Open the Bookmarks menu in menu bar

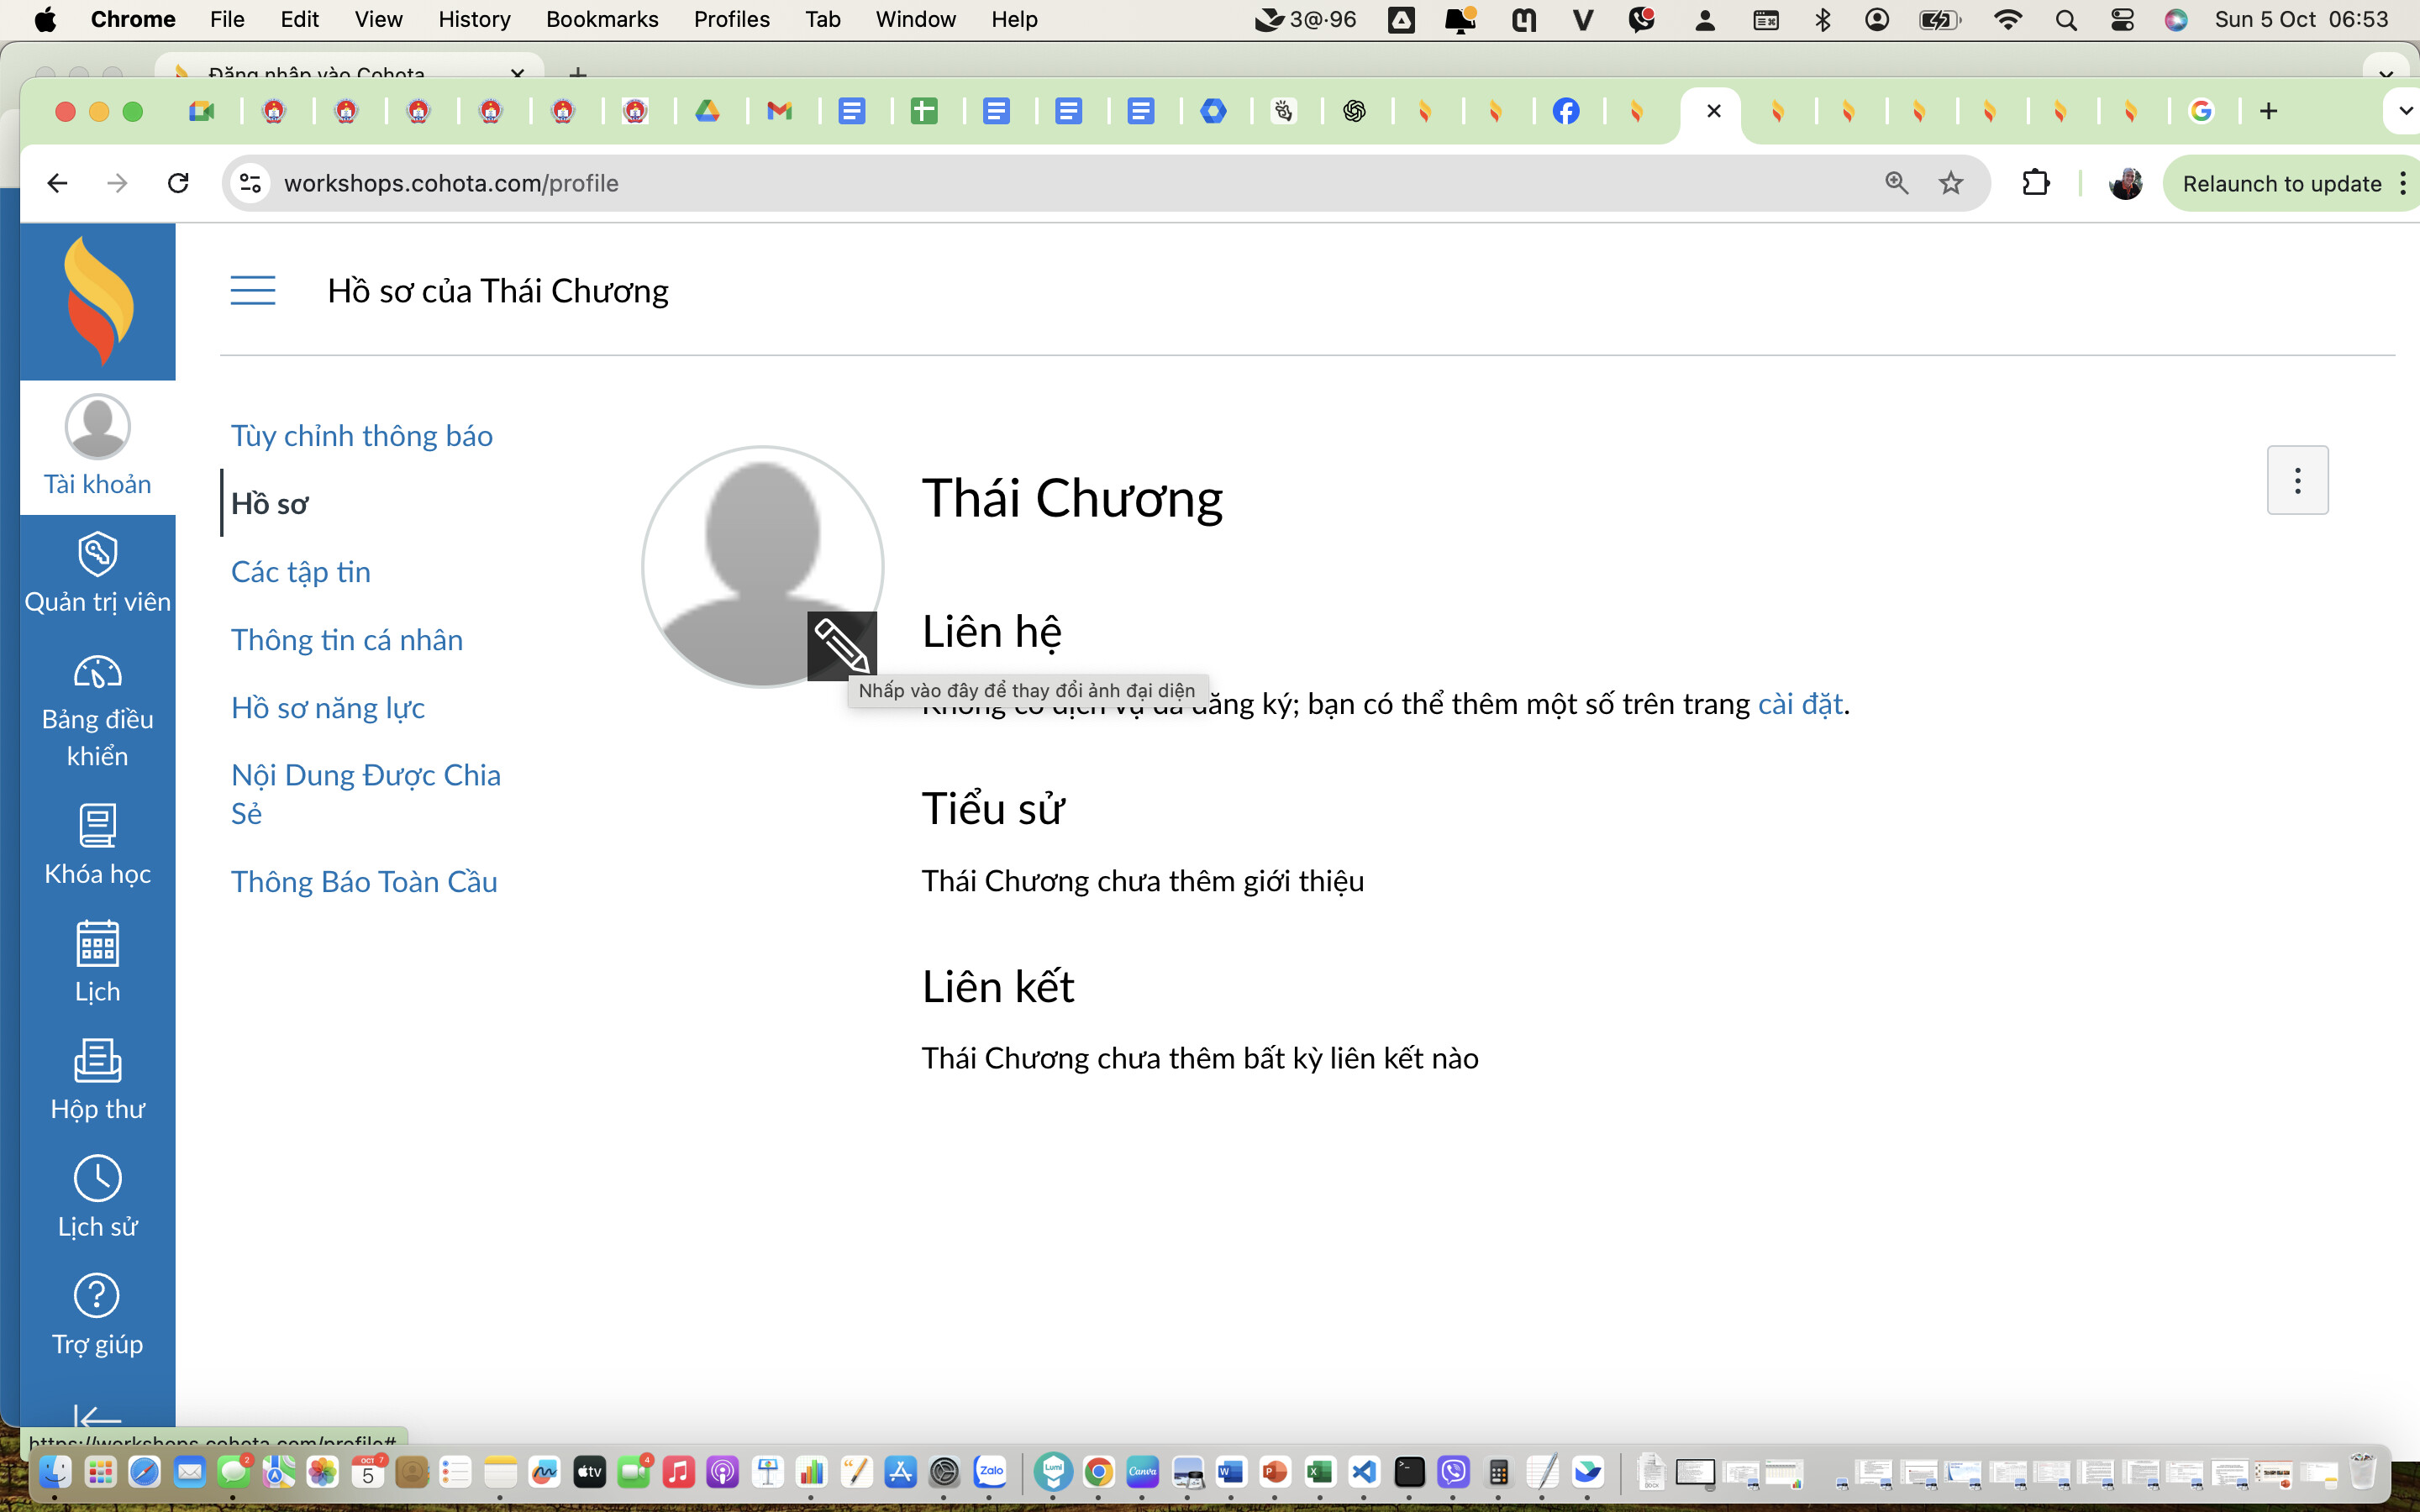pyautogui.click(x=601, y=19)
